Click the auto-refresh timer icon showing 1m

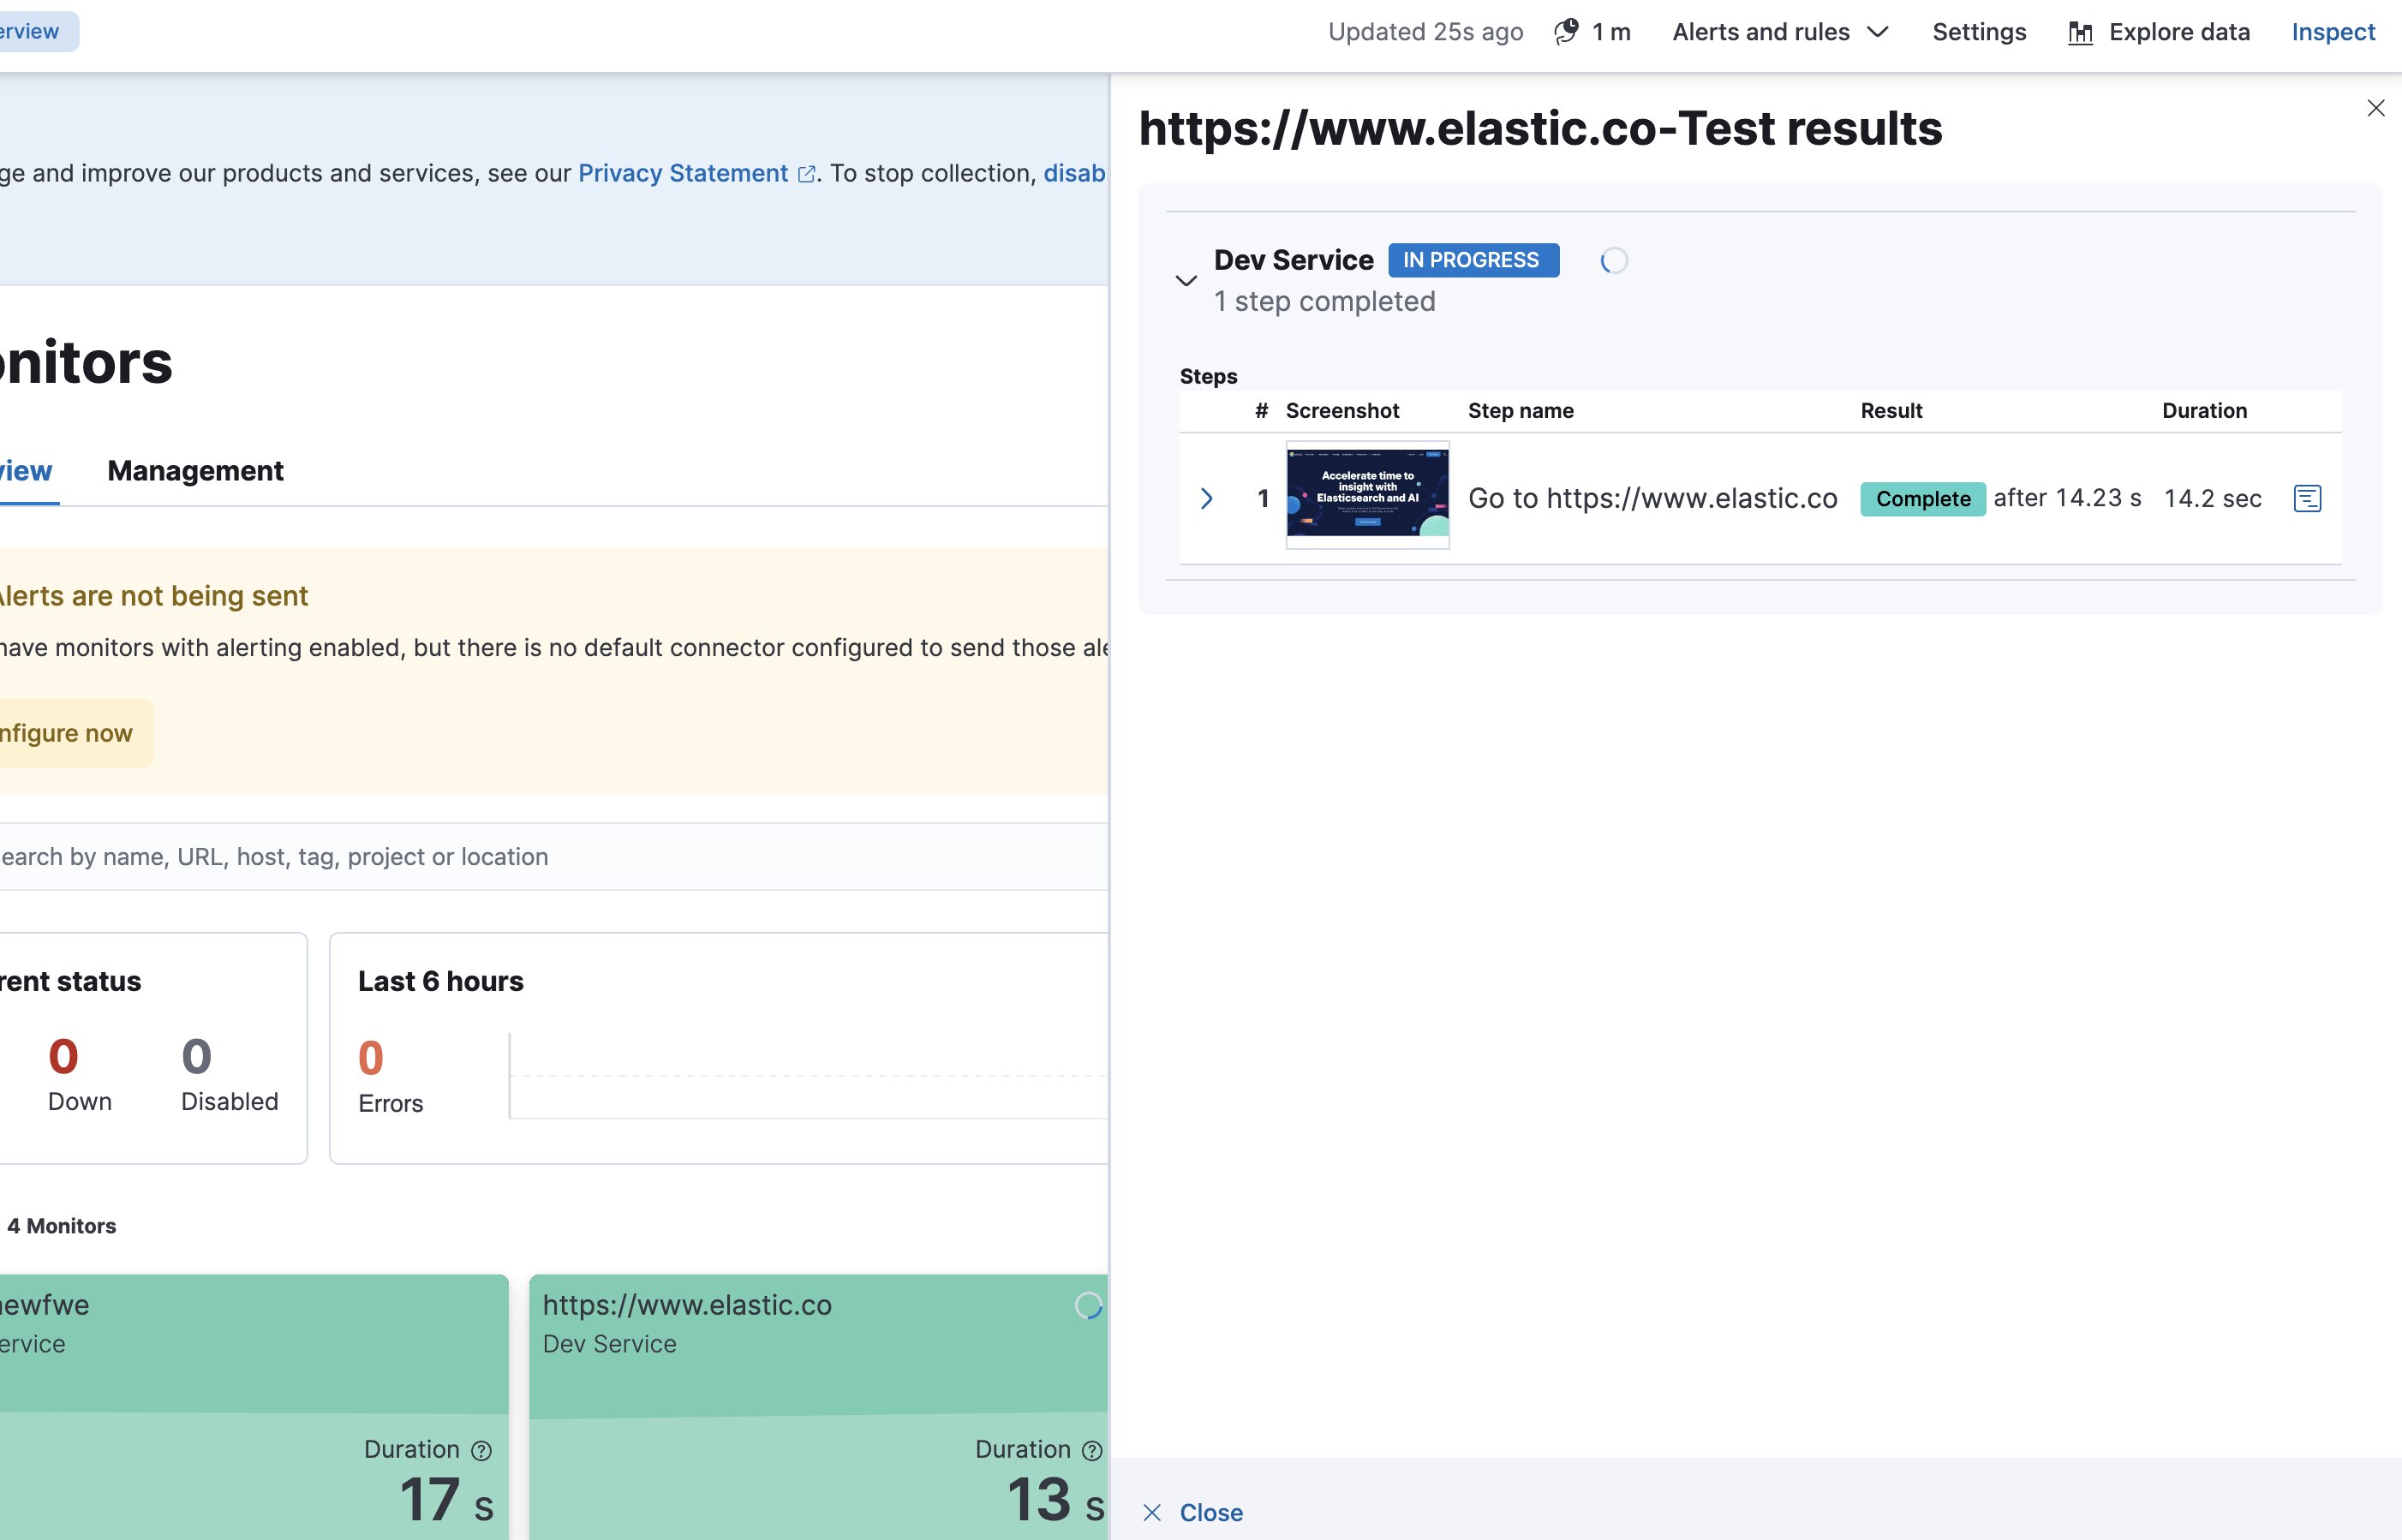pos(1566,31)
